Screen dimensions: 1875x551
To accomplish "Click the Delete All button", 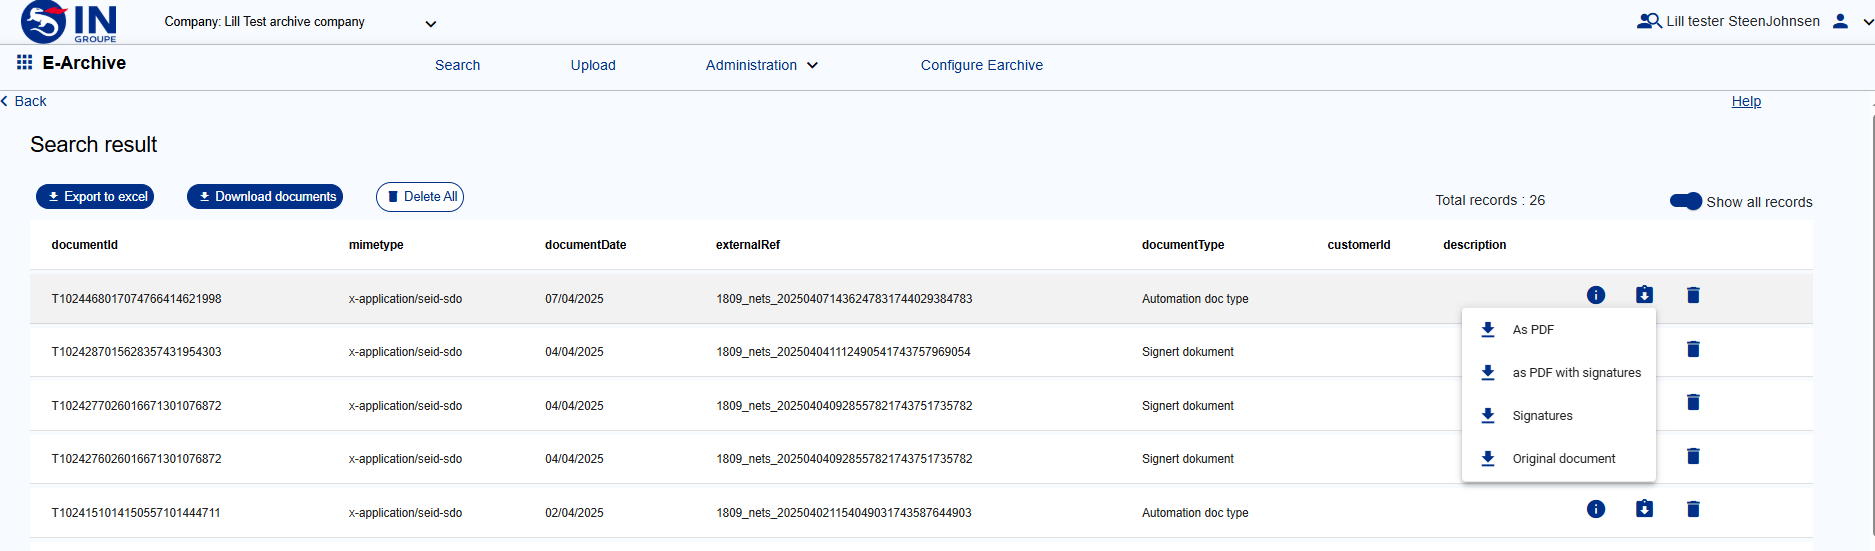I will 420,197.
